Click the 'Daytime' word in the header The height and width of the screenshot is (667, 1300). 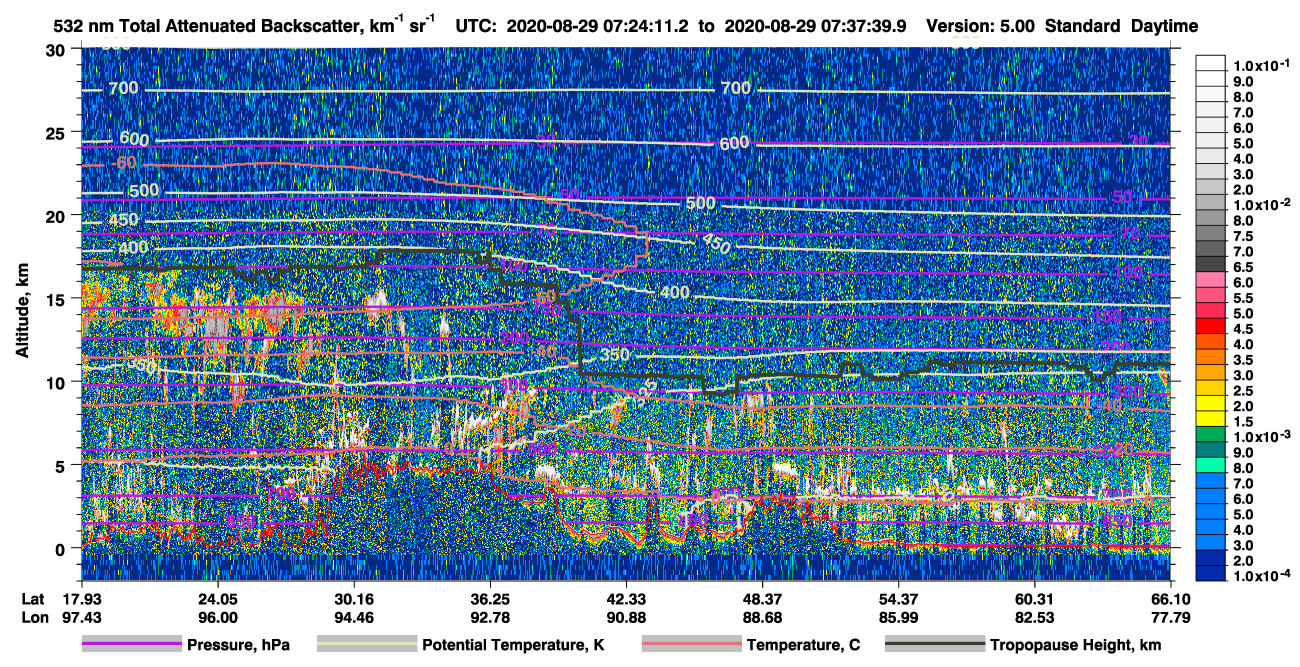pos(1165,26)
